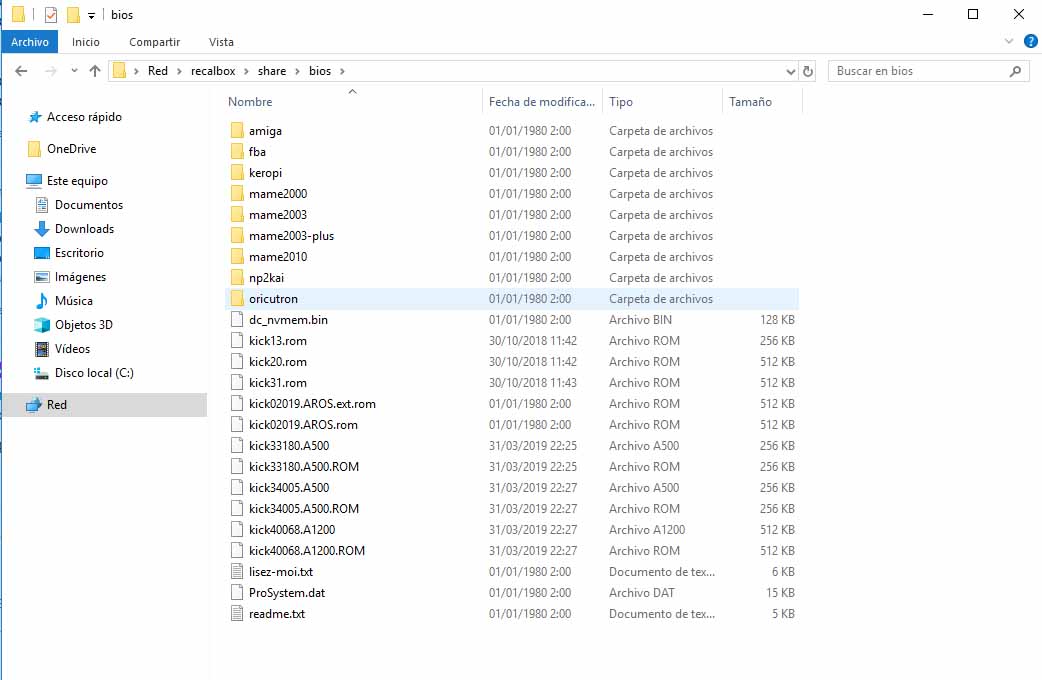
Task: Switch to the Vista ribbon tab
Action: coord(221,42)
